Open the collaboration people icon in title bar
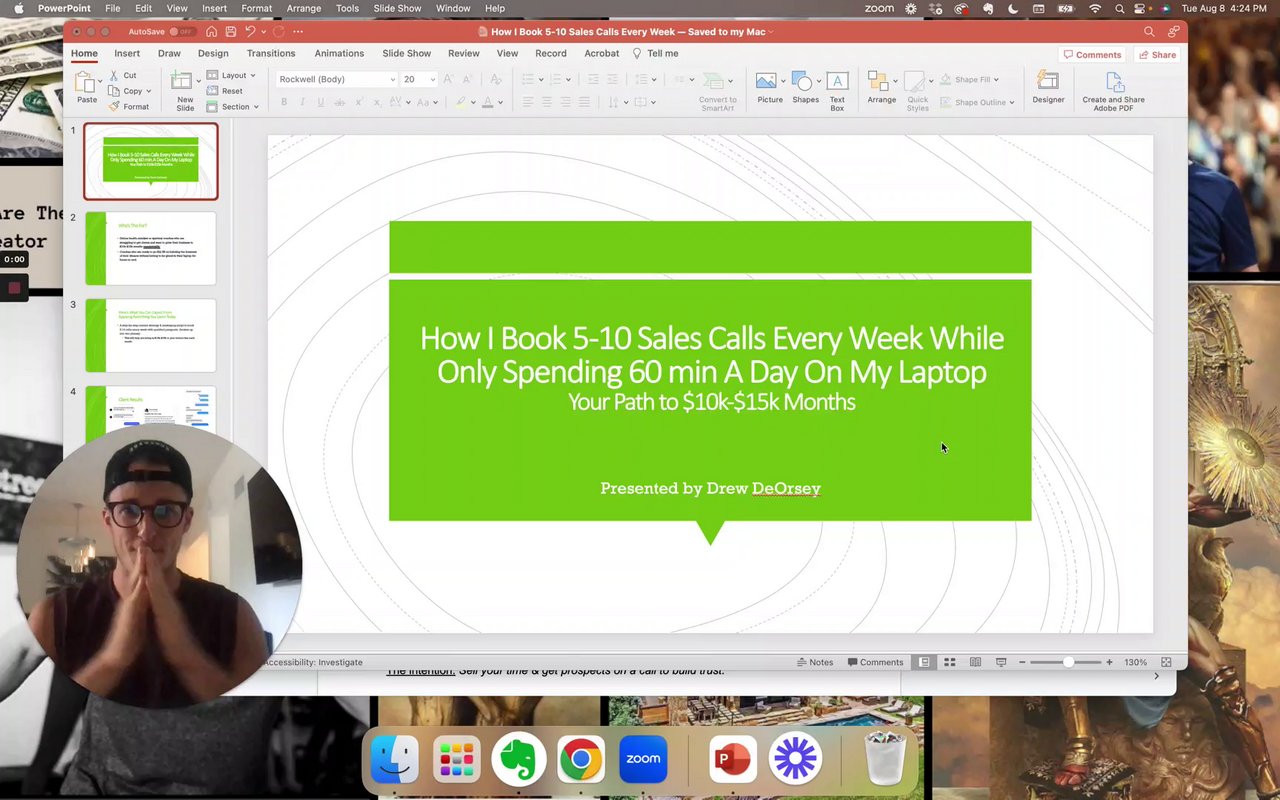This screenshot has height=800, width=1280. click(x=1173, y=32)
